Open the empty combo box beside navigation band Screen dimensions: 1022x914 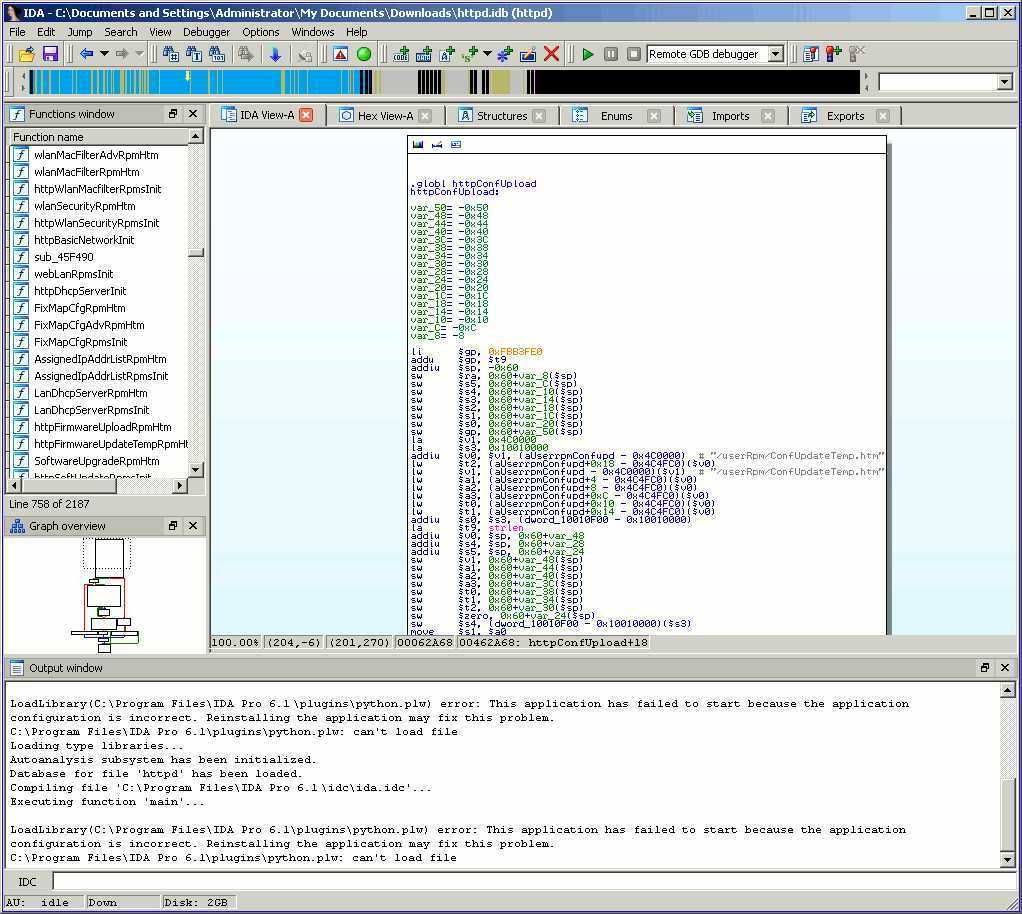click(1004, 82)
